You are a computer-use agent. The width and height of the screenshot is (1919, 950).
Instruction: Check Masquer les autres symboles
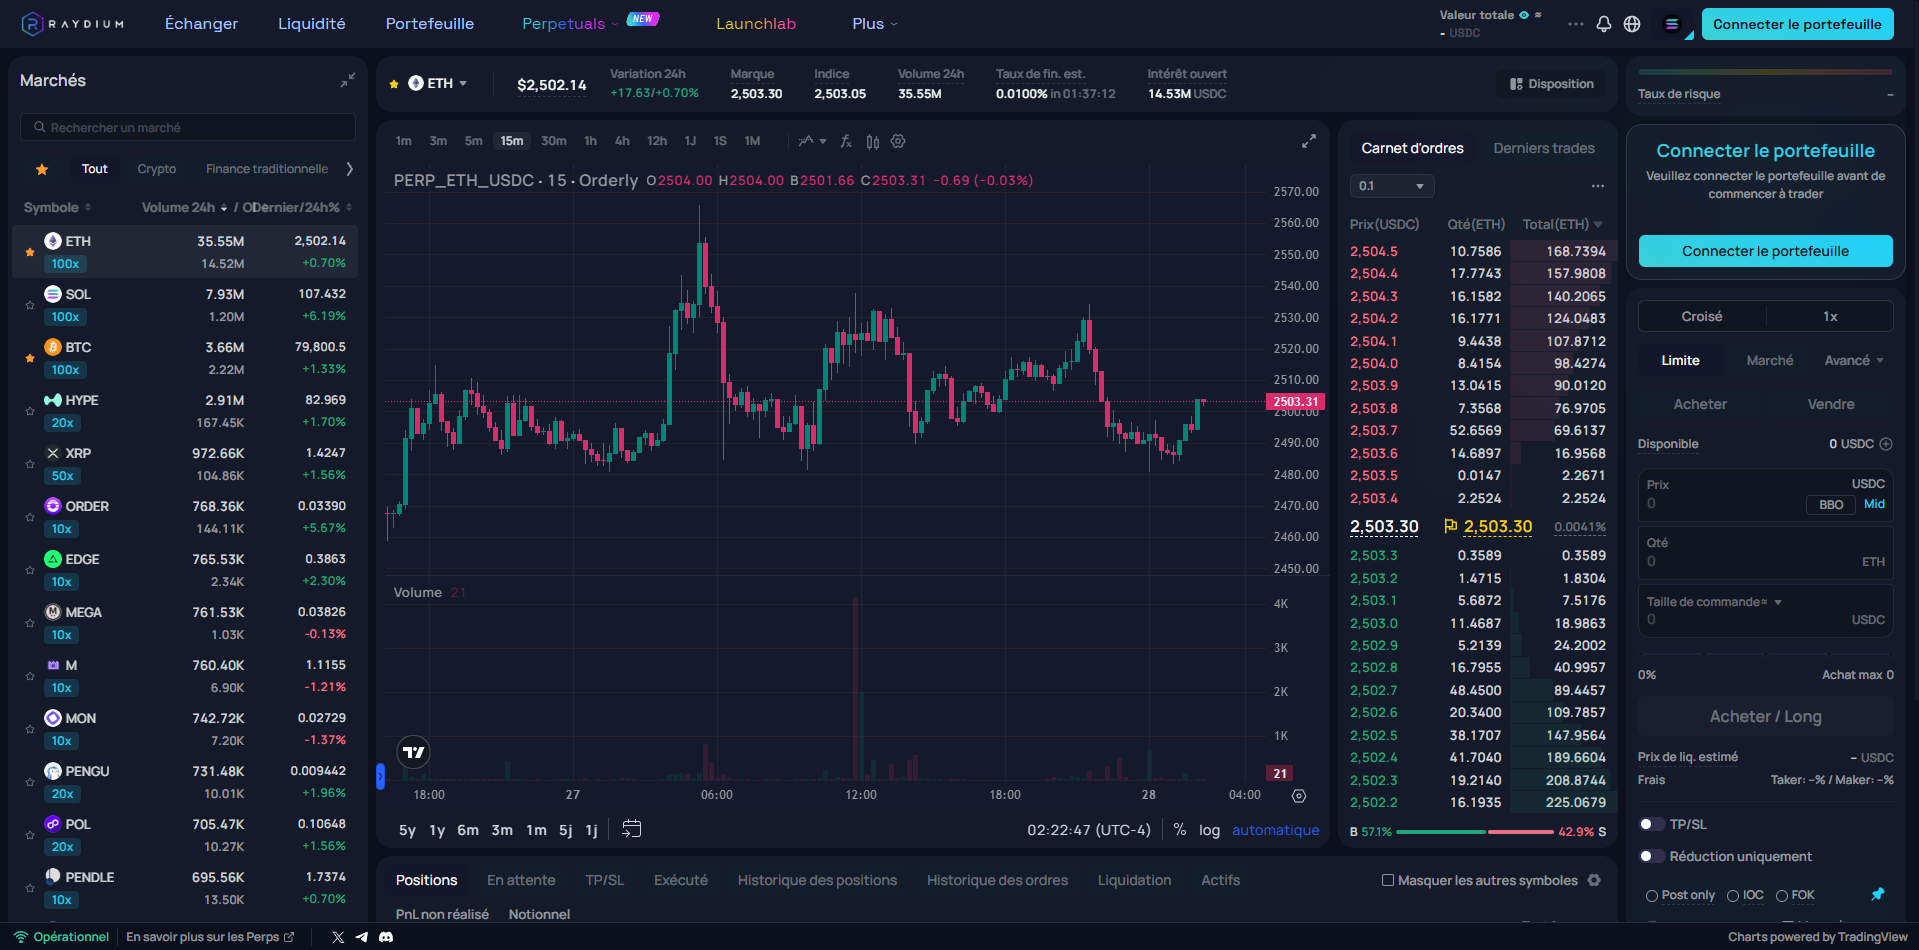1388,880
